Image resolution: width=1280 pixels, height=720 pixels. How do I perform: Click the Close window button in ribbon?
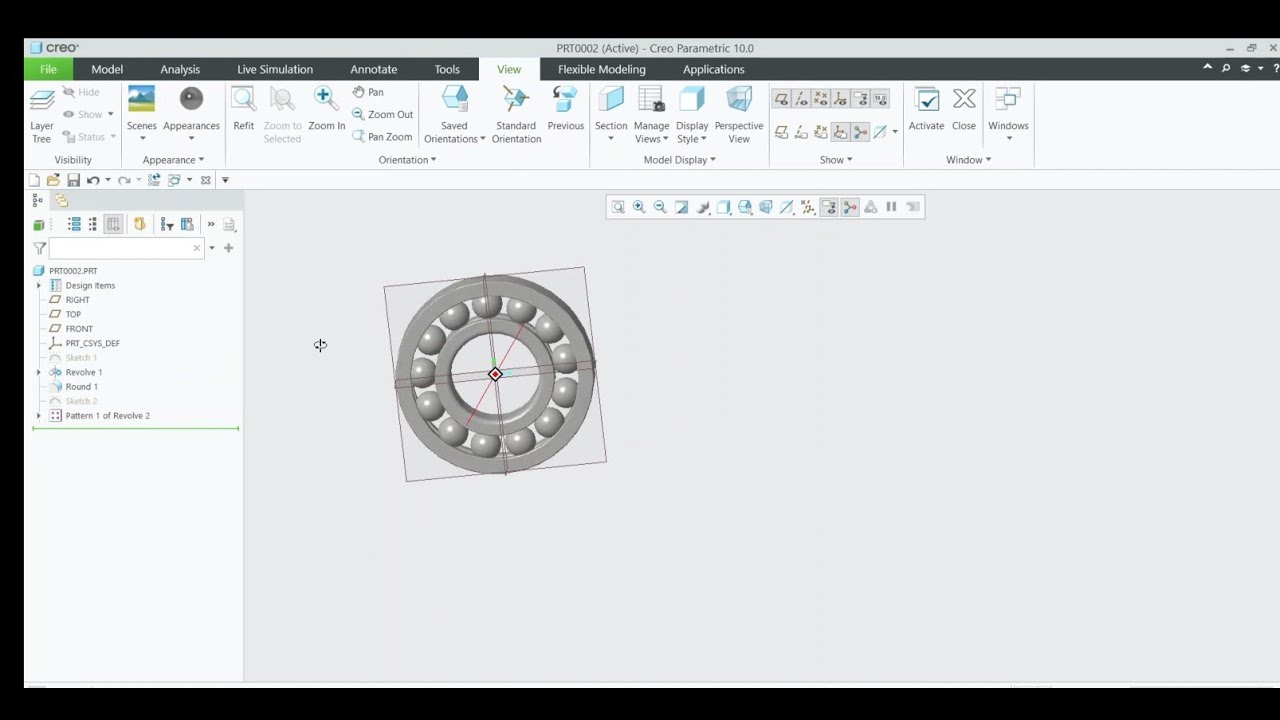(964, 109)
